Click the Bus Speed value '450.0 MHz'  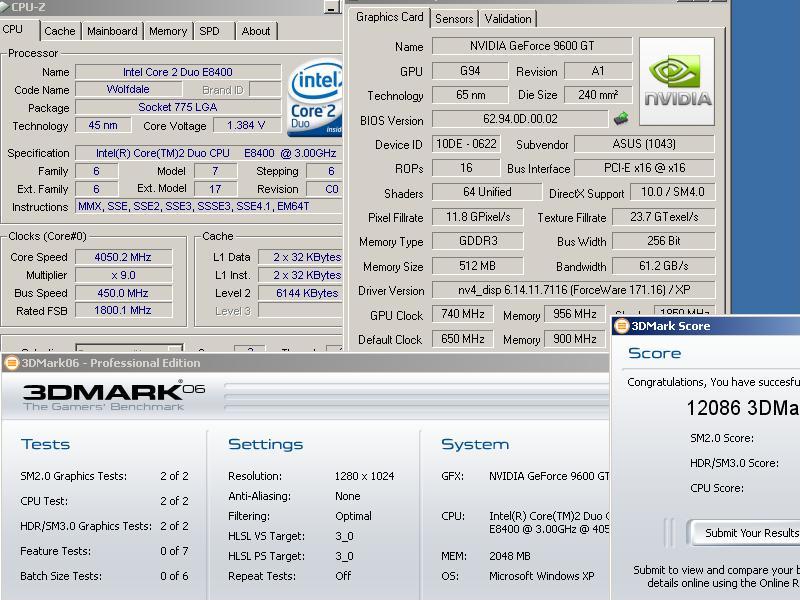pos(123,293)
